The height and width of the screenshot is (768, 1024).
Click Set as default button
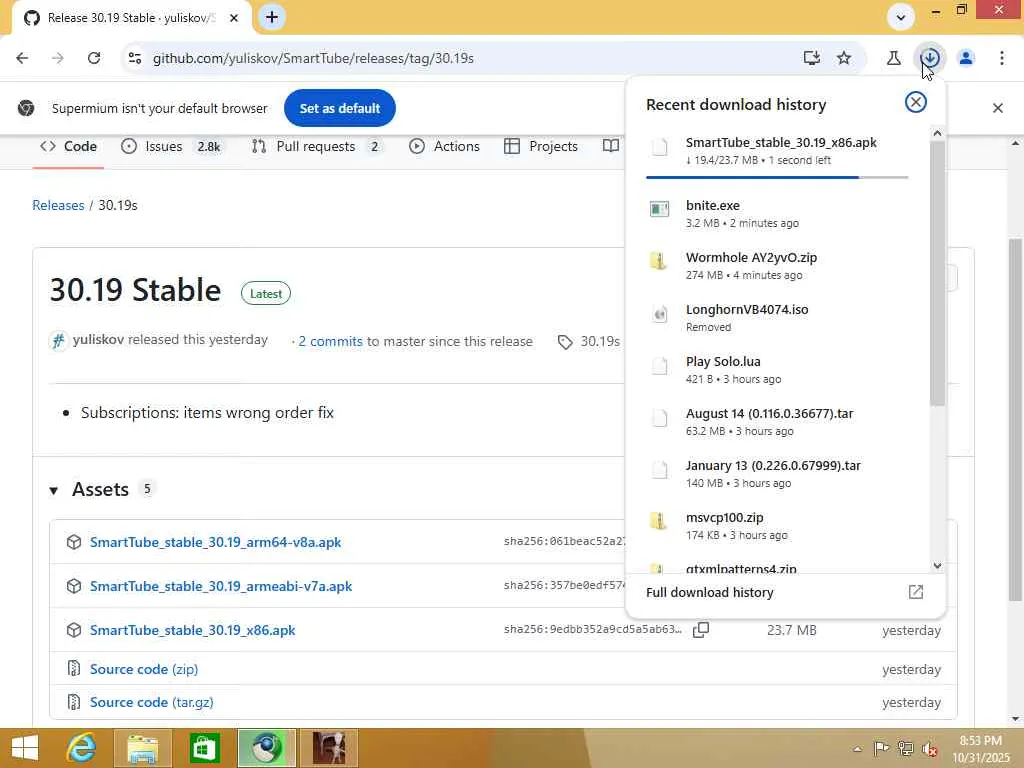[340, 108]
